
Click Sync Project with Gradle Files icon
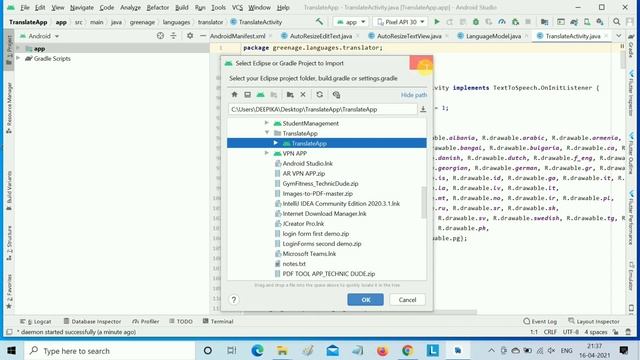pyautogui.click(x=574, y=22)
